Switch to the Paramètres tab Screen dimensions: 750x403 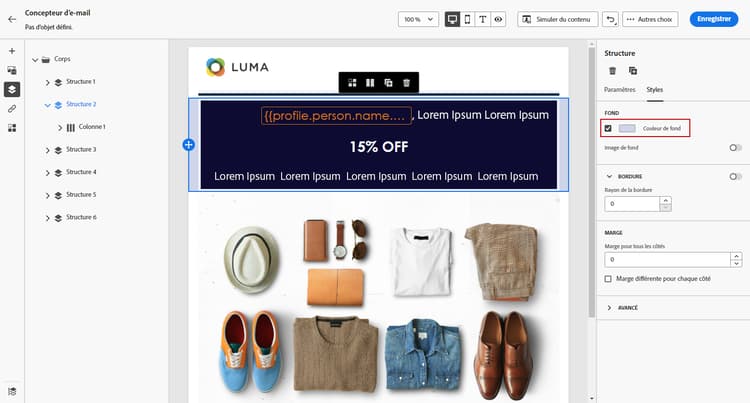click(x=619, y=89)
